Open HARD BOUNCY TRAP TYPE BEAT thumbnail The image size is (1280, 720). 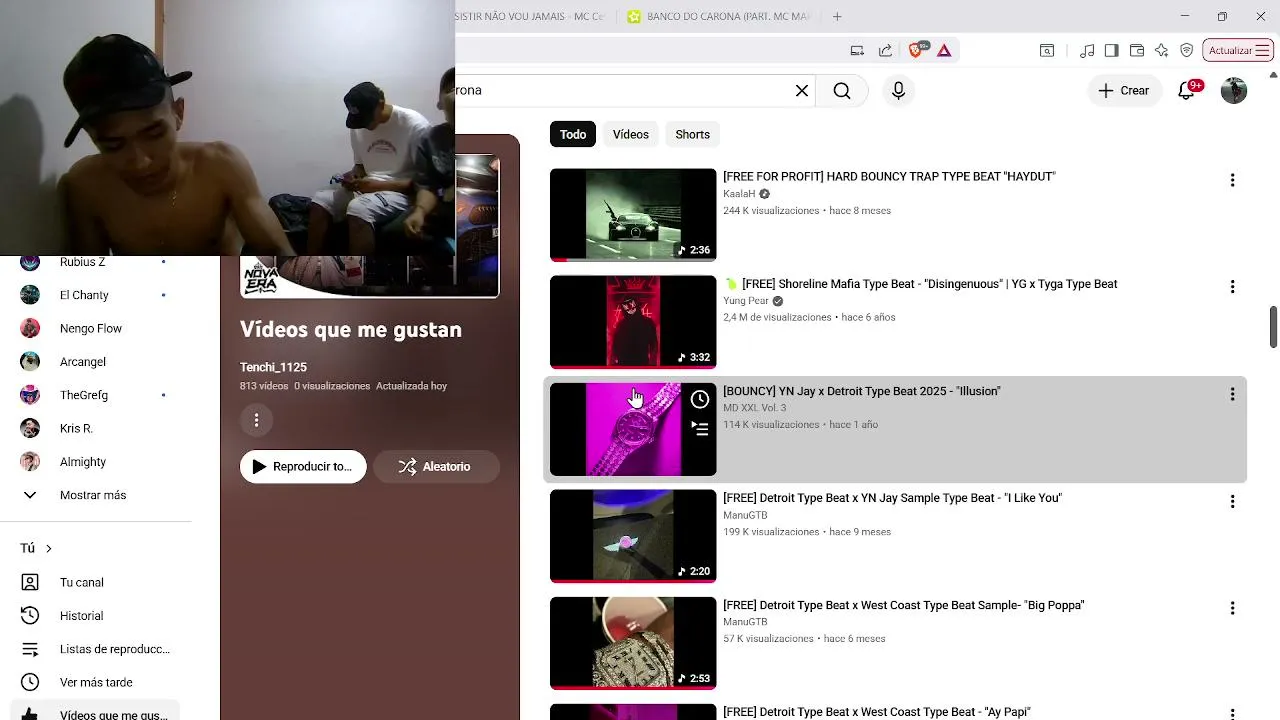[633, 215]
